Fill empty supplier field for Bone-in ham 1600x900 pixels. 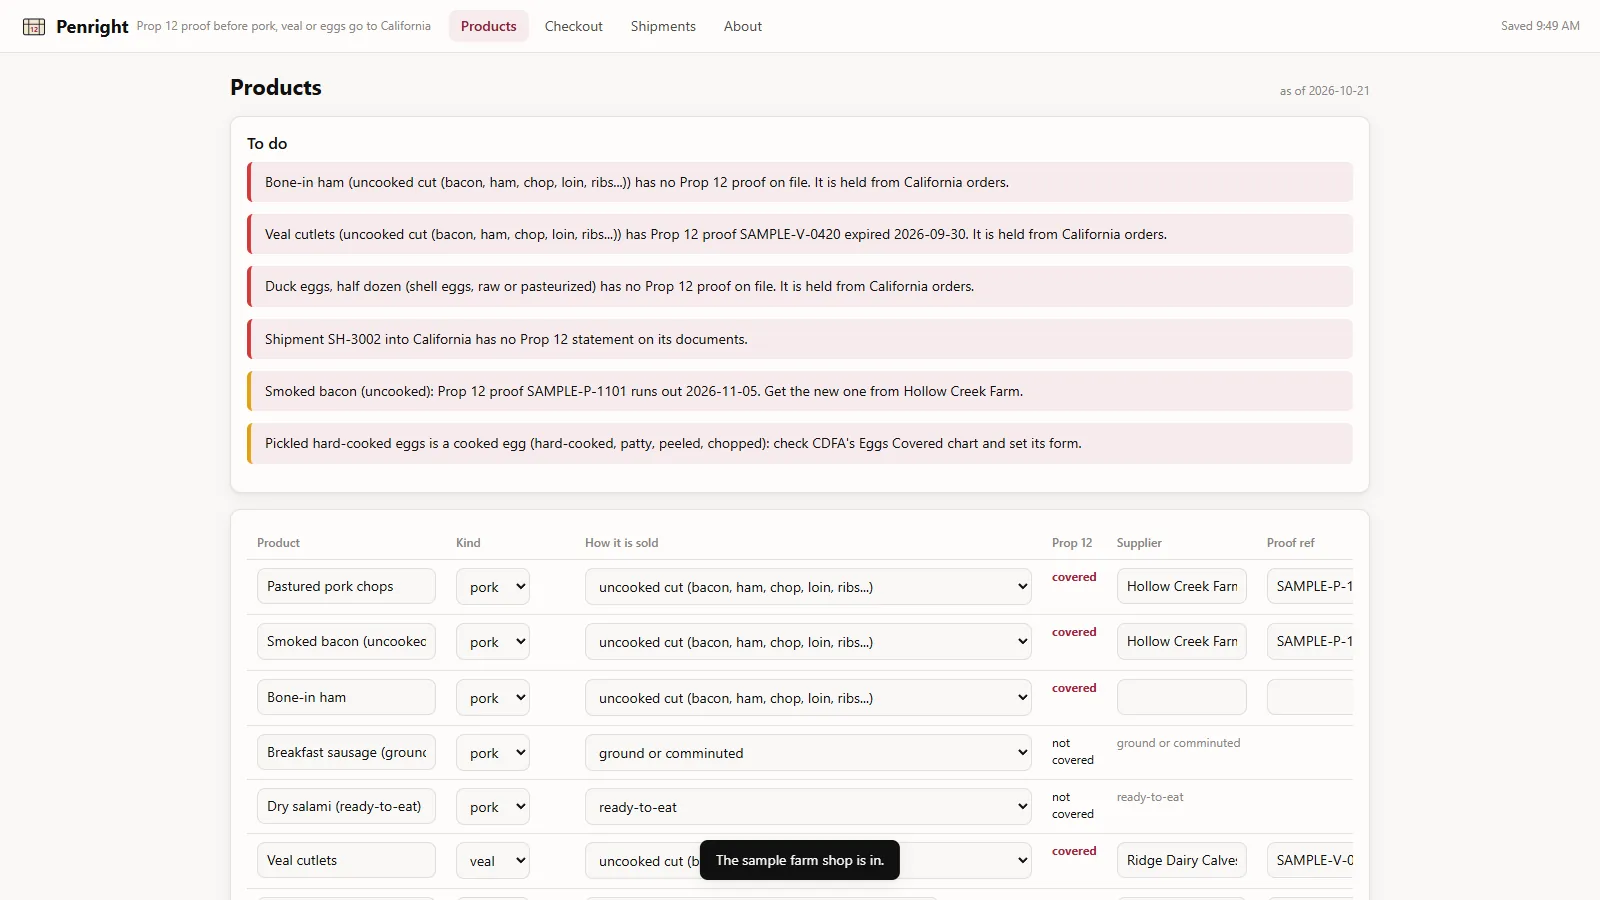point(1182,697)
